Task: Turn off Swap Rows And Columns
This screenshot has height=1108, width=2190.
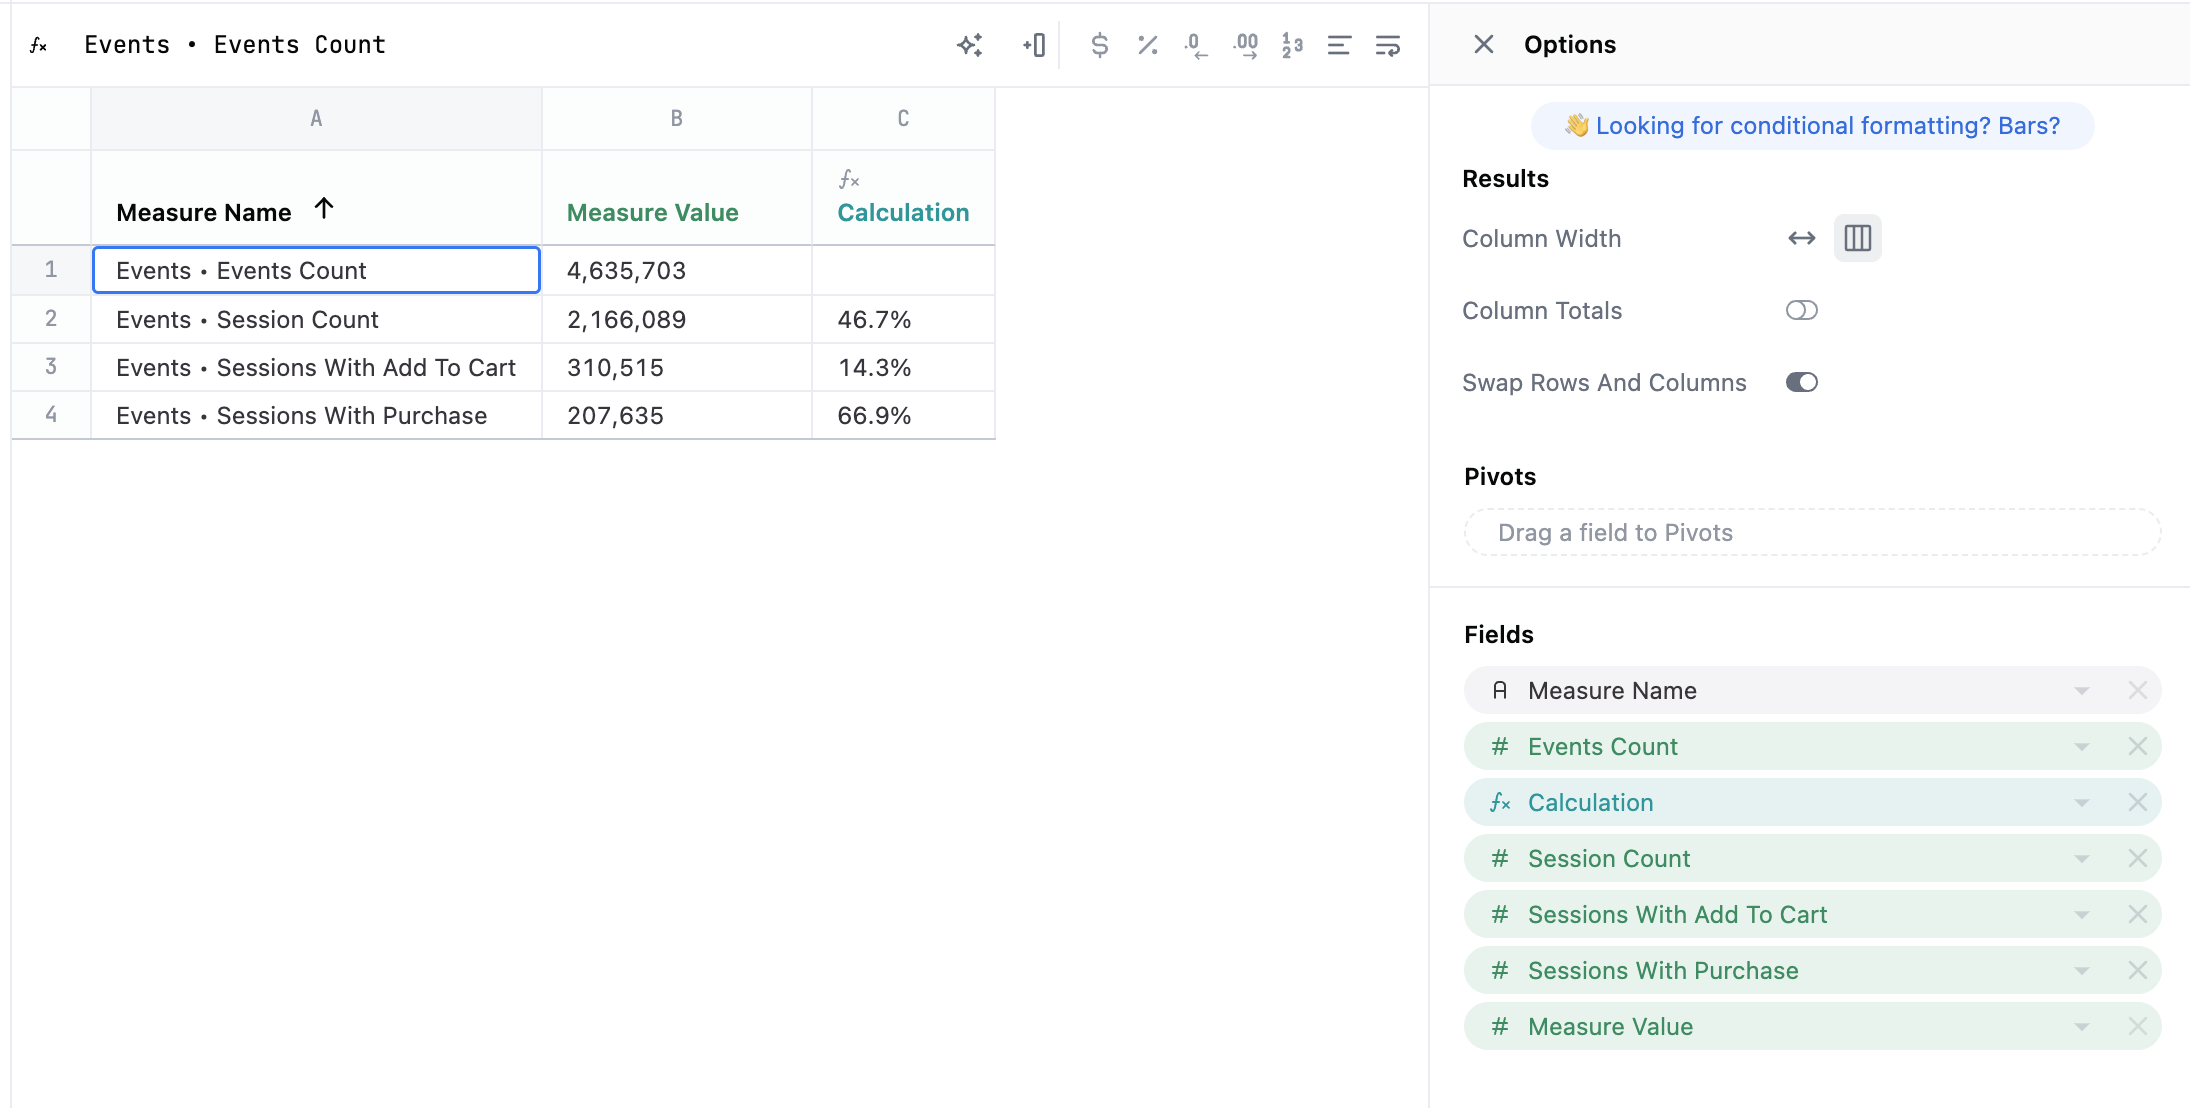Action: coord(1801,382)
